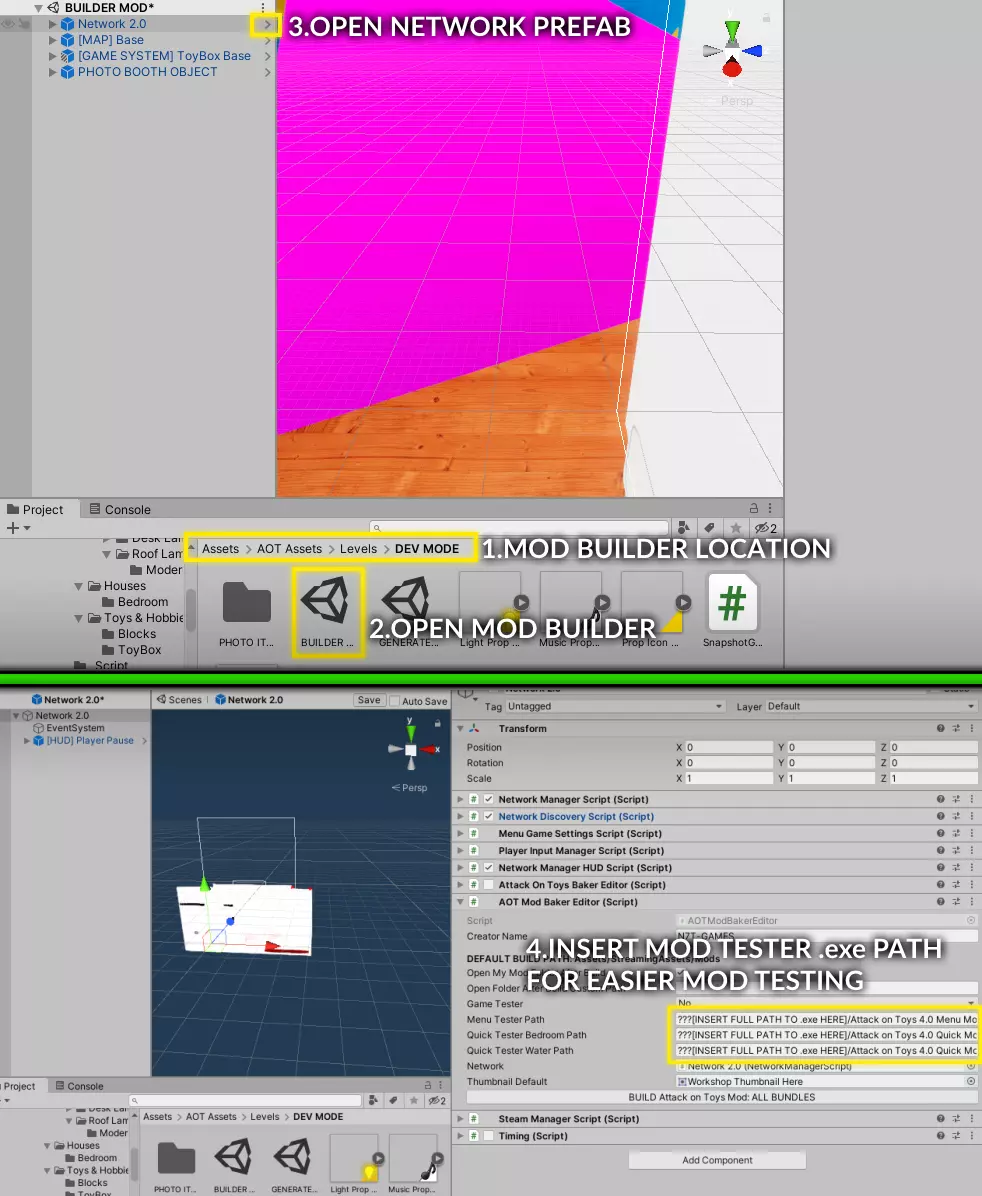The image size is (982, 1196).
Task: Expand the Network 2.0 object in BUILDER MOD hierarchy
Action: (53, 24)
